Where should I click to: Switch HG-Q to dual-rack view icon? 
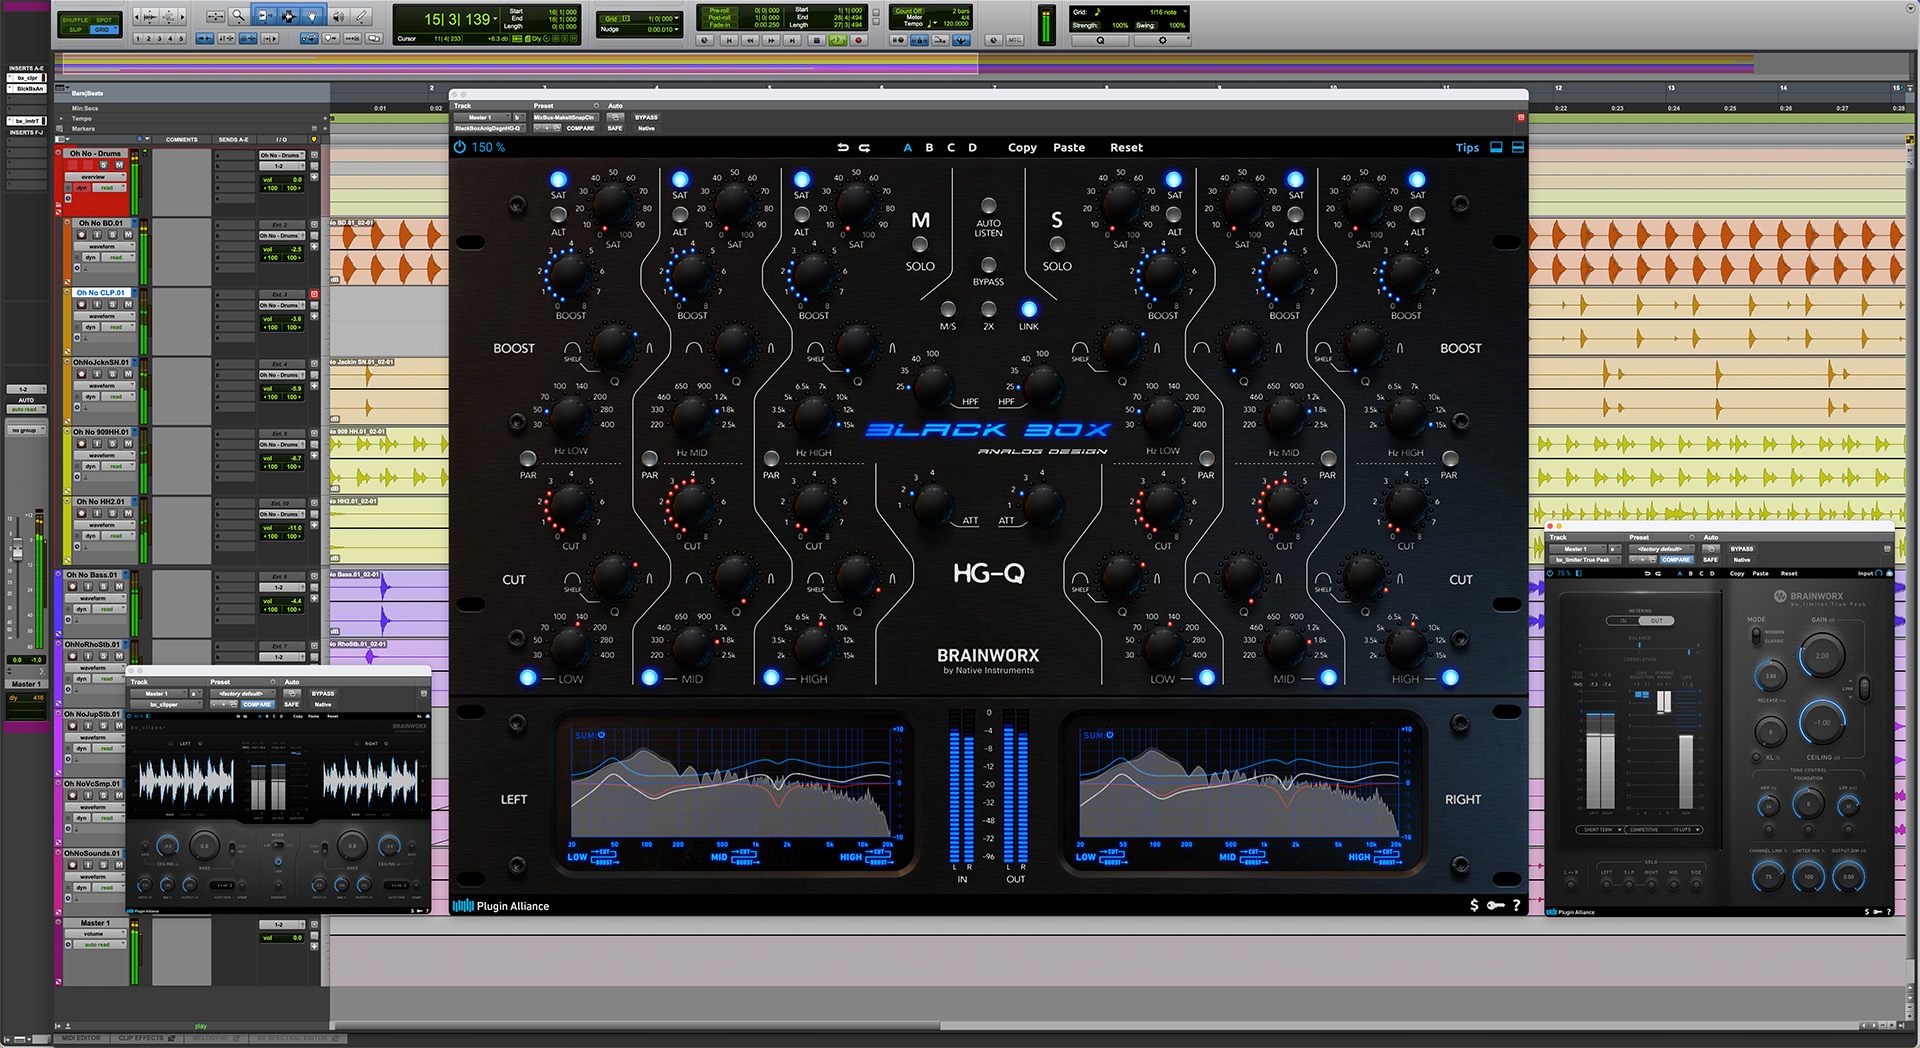pyautogui.click(x=1517, y=147)
